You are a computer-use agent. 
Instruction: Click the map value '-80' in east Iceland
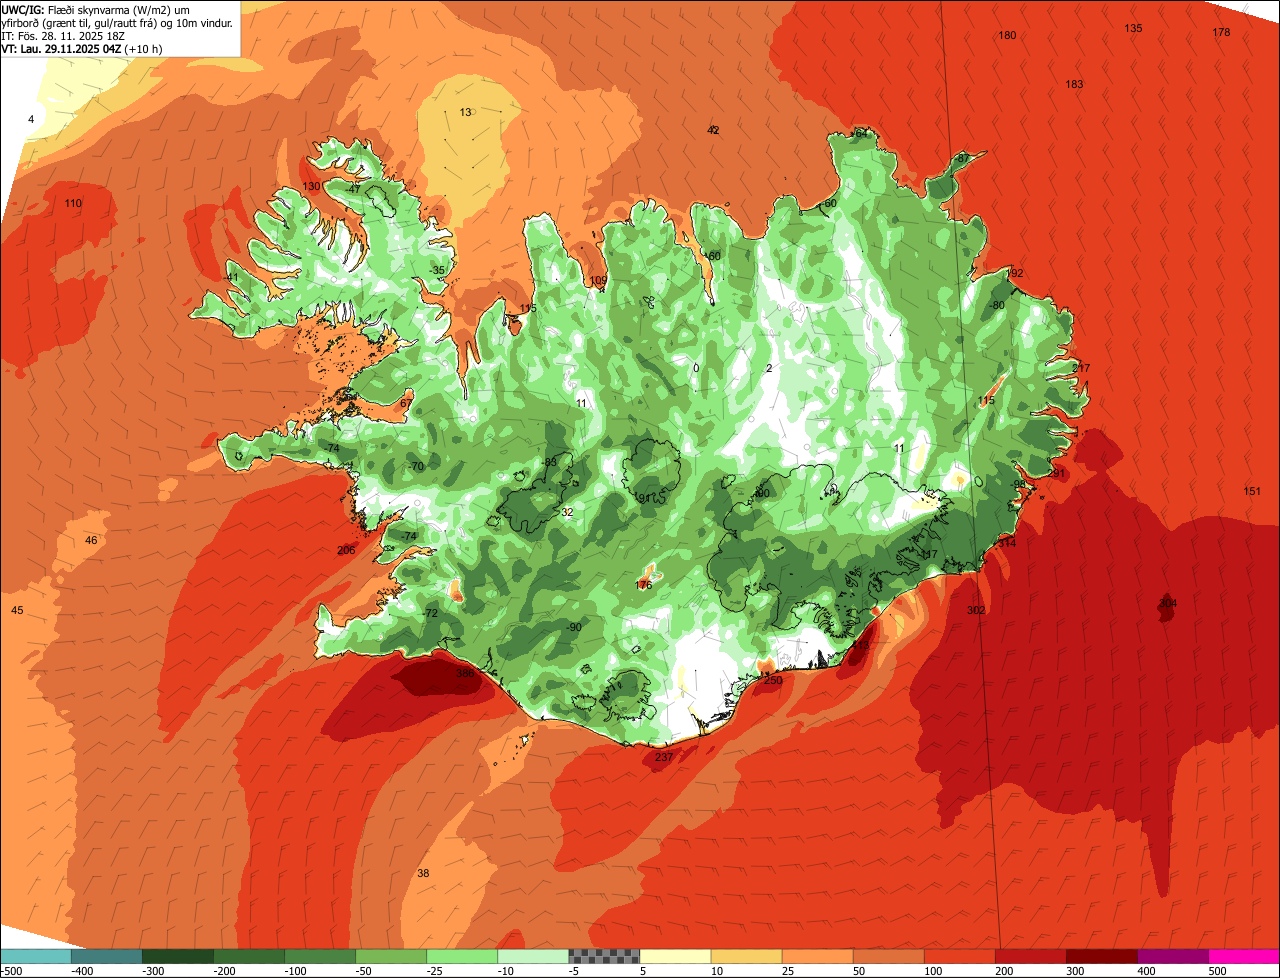coord(996,305)
